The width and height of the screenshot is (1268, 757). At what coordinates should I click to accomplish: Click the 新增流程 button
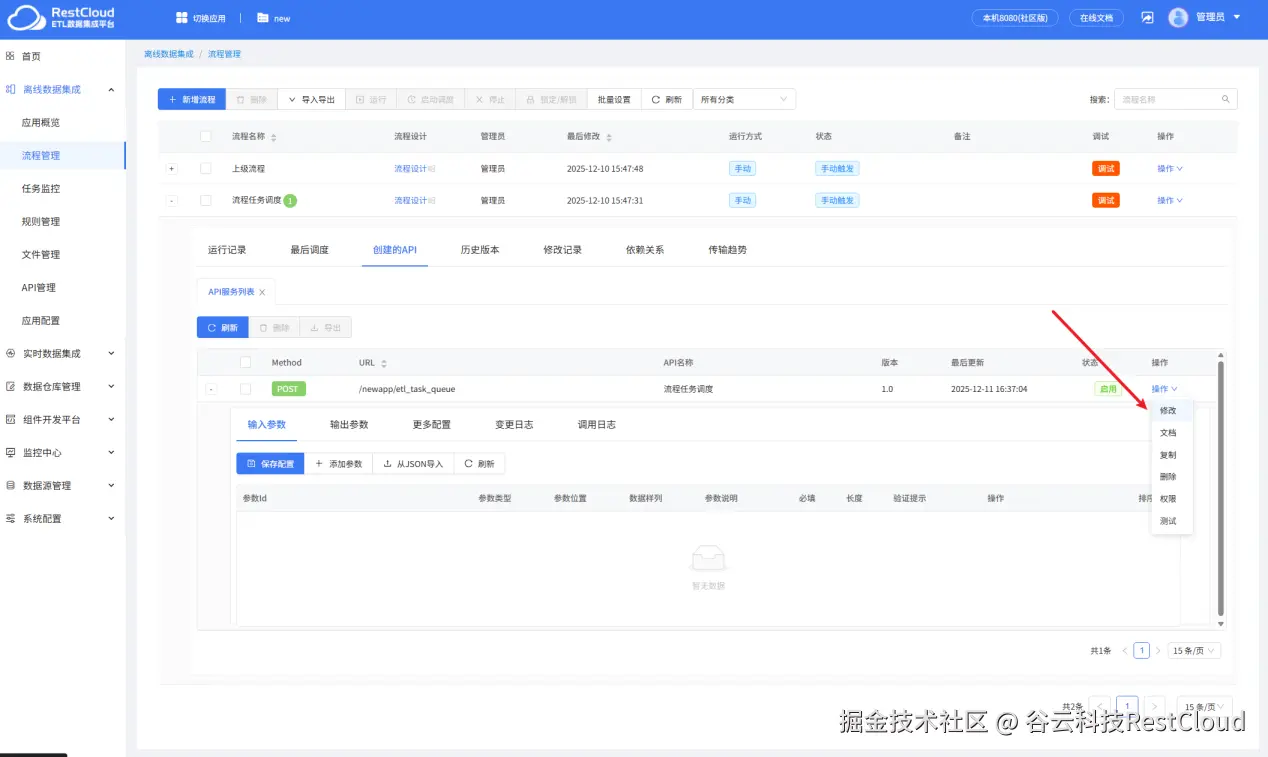[x=191, y=99]
